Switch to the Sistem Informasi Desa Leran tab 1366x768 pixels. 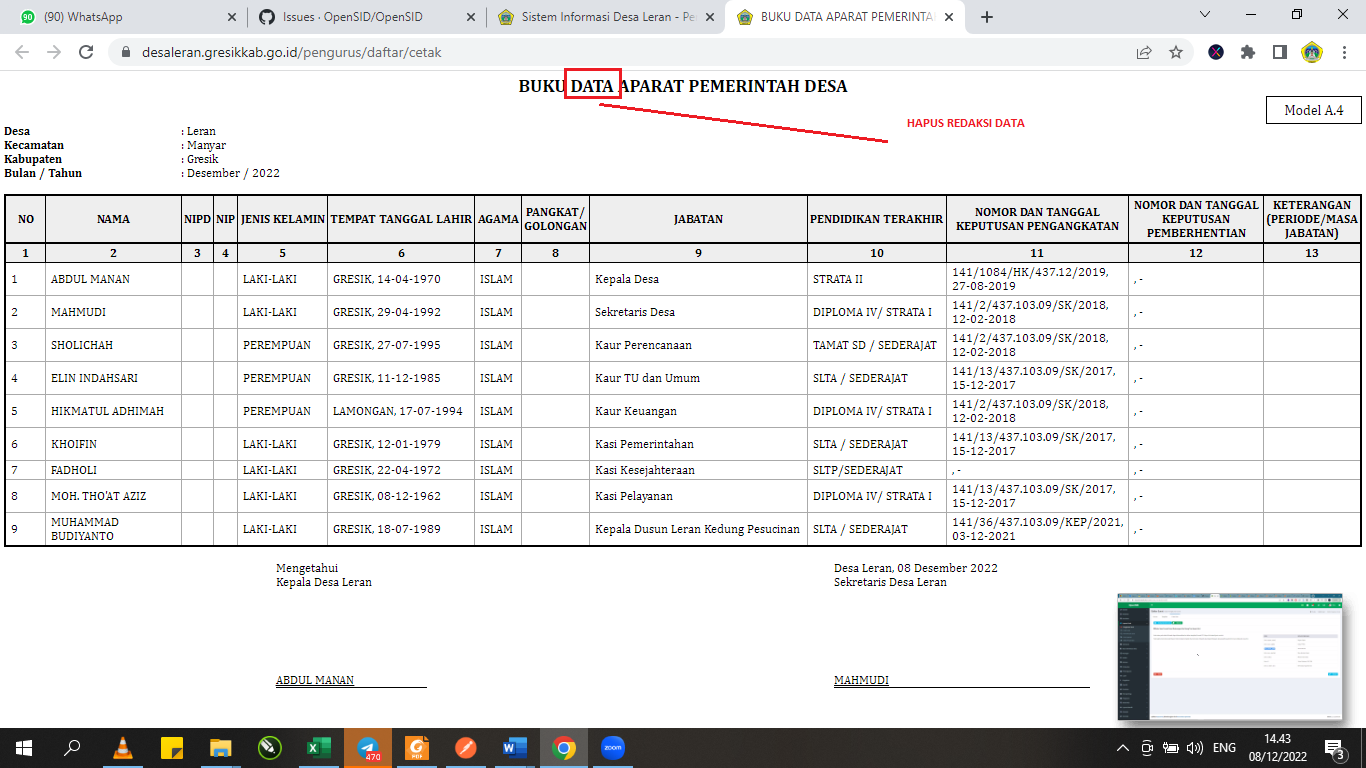[604, 16]
